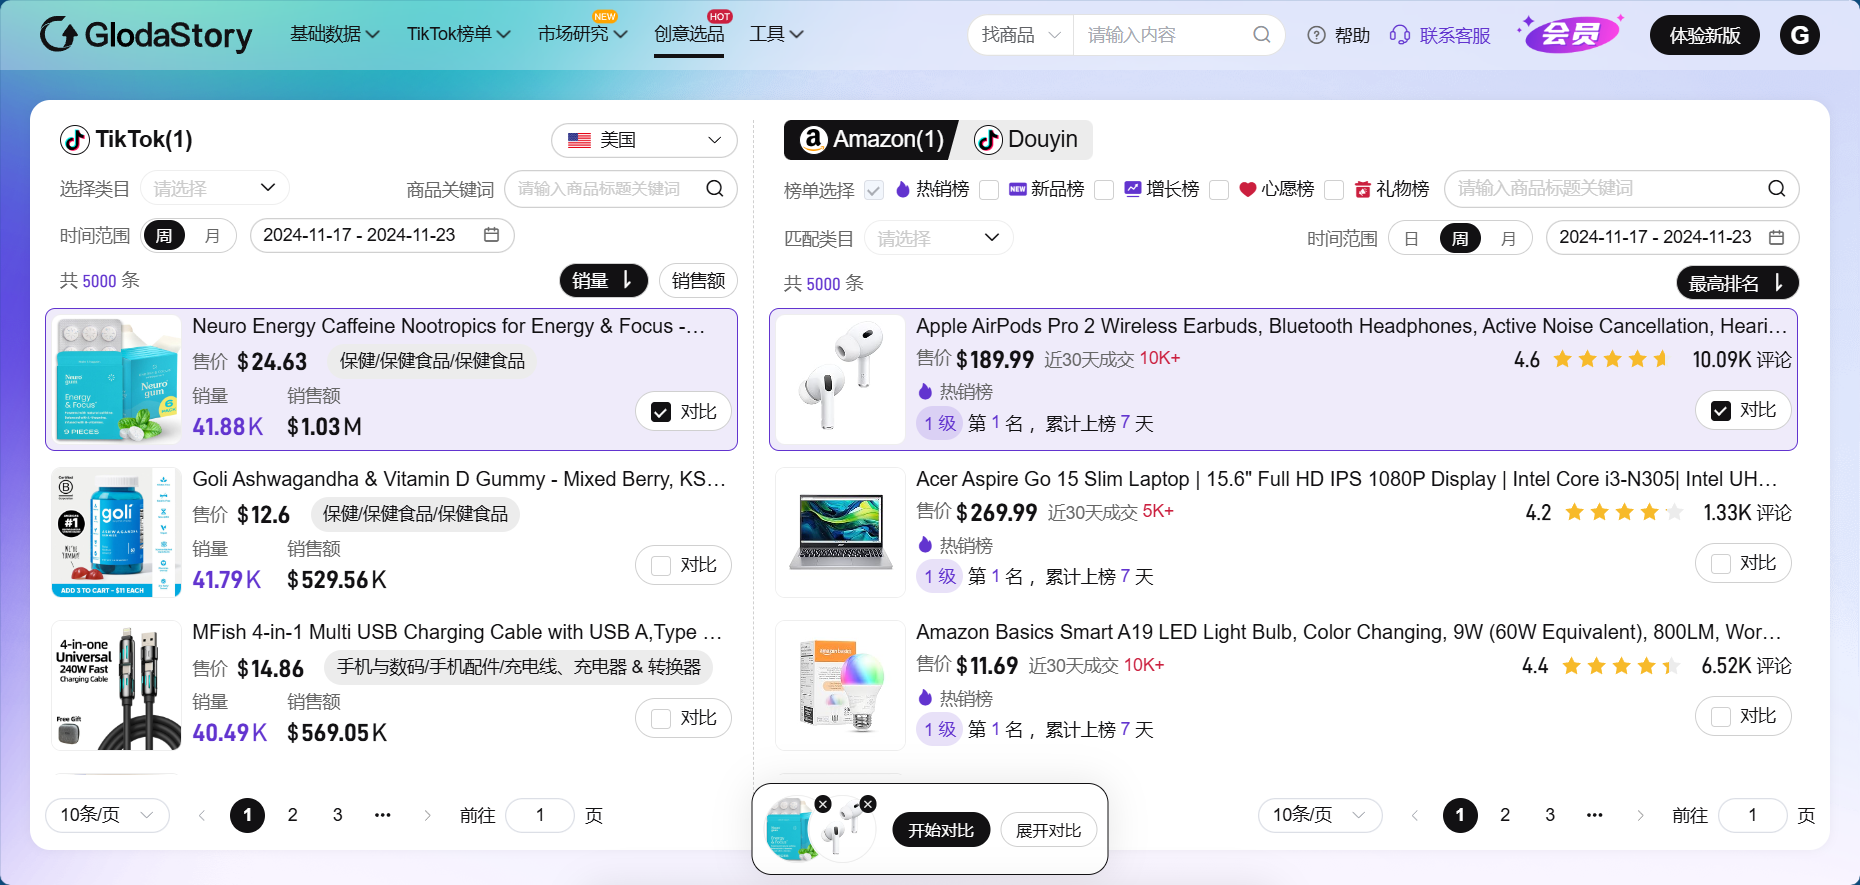This screenshot has height=885, width=1860.
Task: Click 开始对比 button
Action: [941, 830]
